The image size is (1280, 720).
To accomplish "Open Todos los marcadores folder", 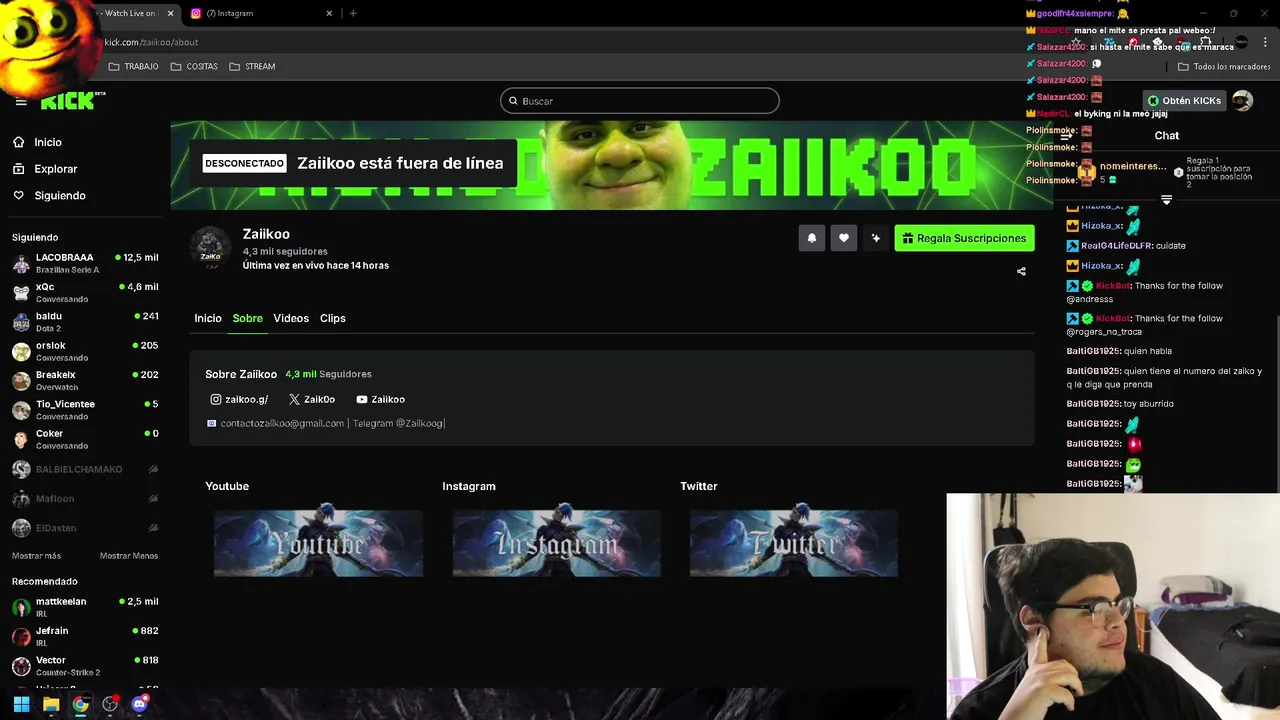I will tap(1224, 67).
